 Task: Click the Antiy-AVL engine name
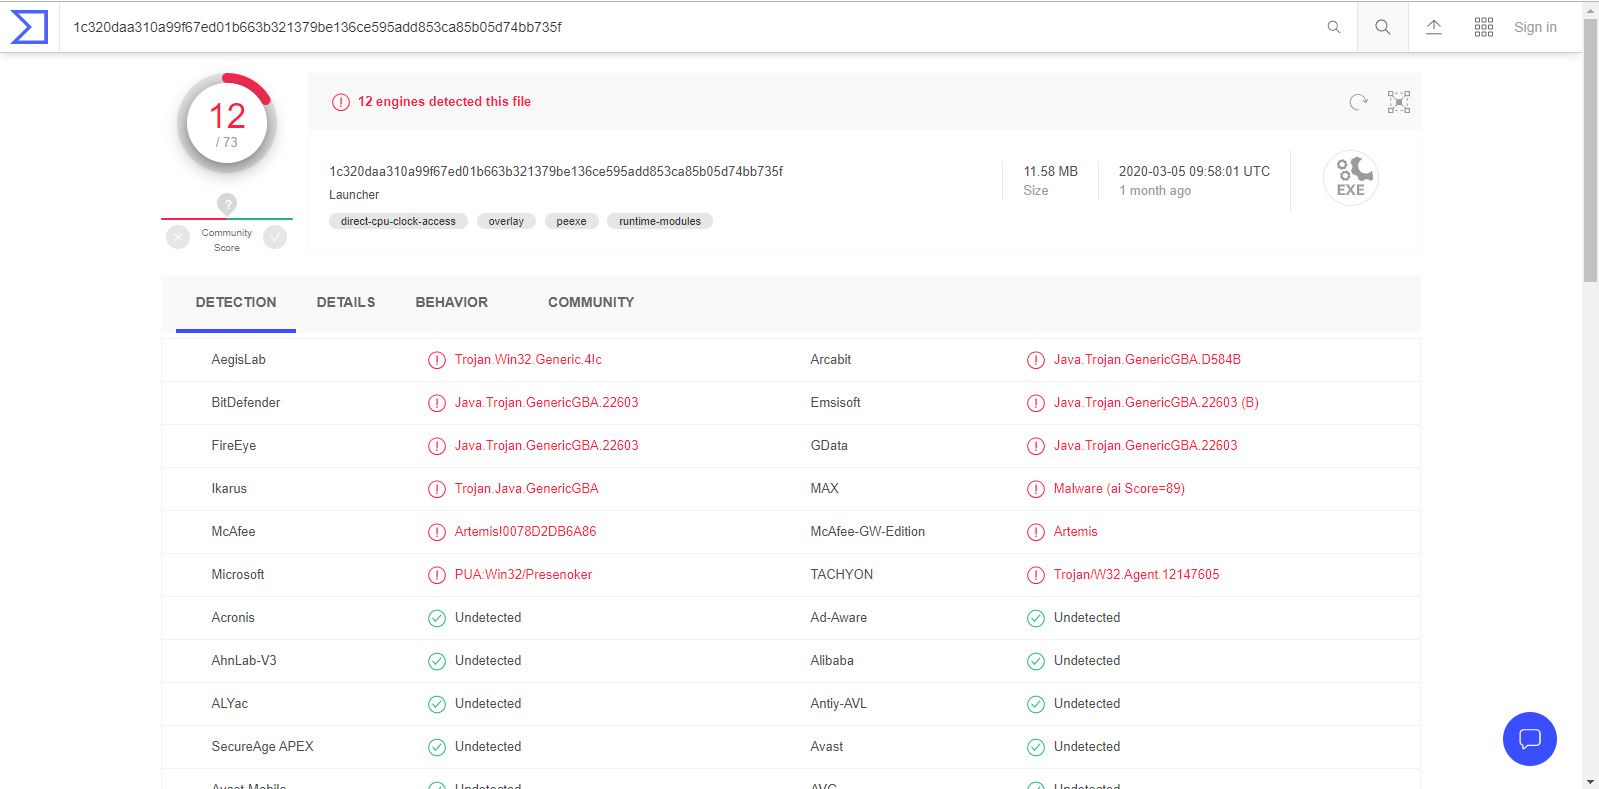pos(838,703)
